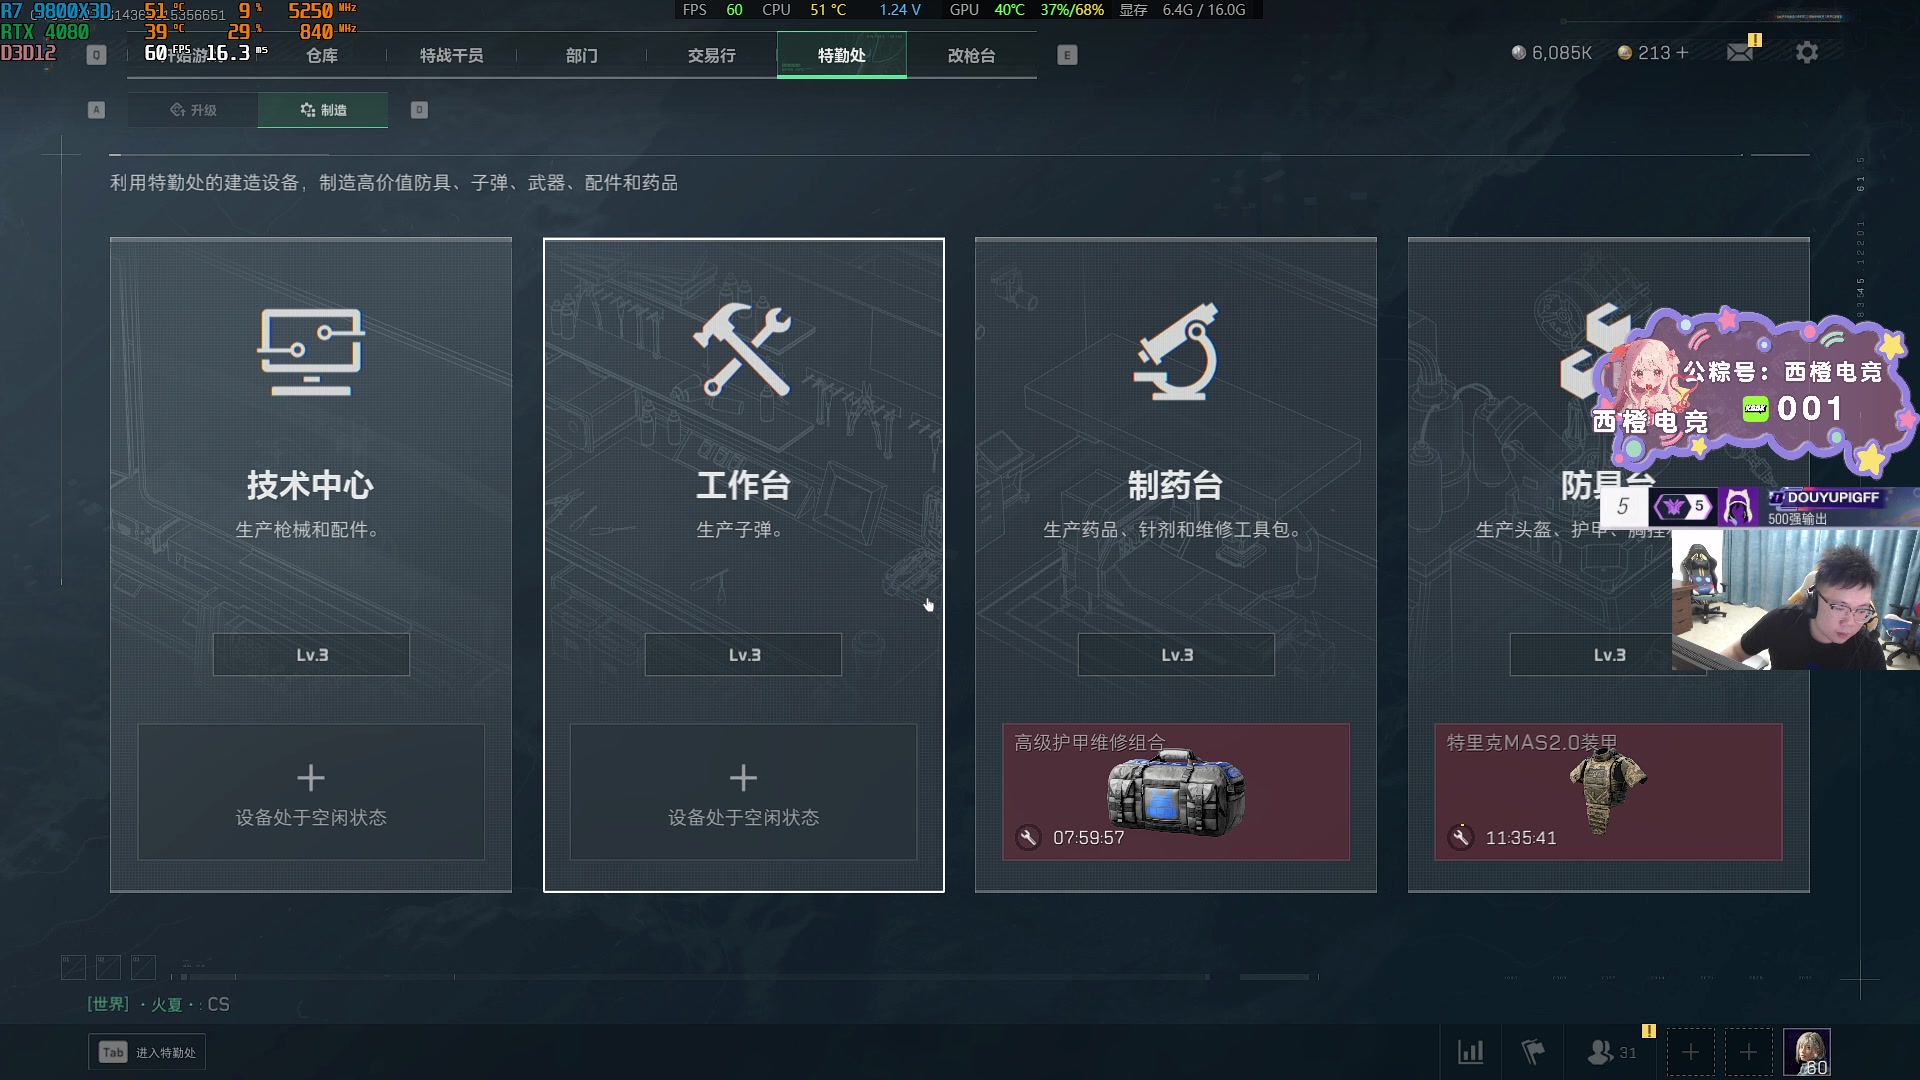
Task: Switch to the 仓库 tab
Action: click(x=321, y=55)
